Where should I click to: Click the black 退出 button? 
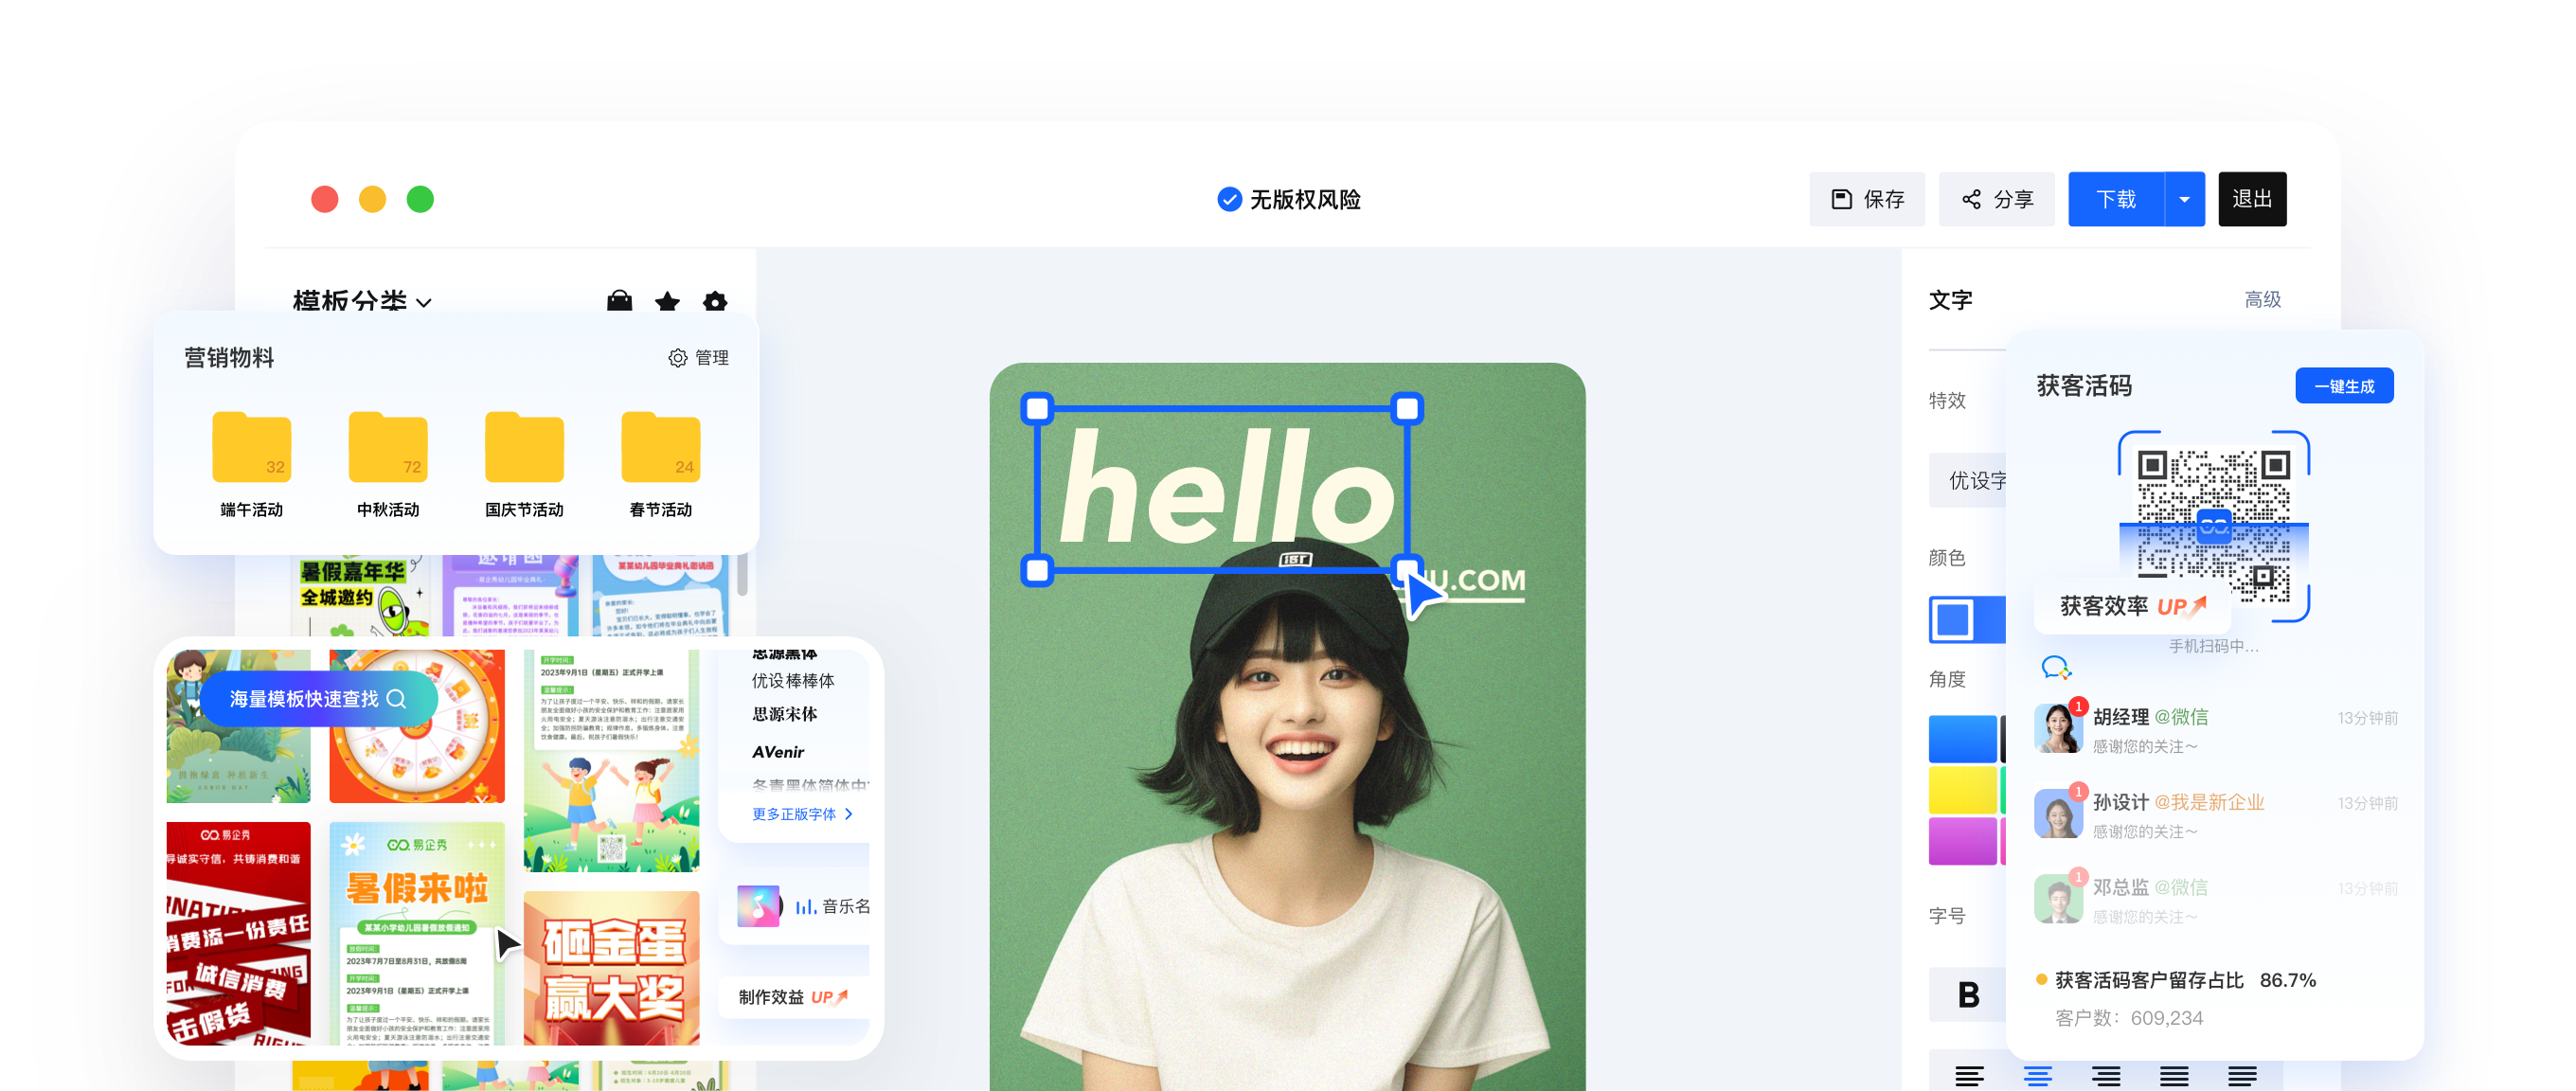[x=2251, y=199]
